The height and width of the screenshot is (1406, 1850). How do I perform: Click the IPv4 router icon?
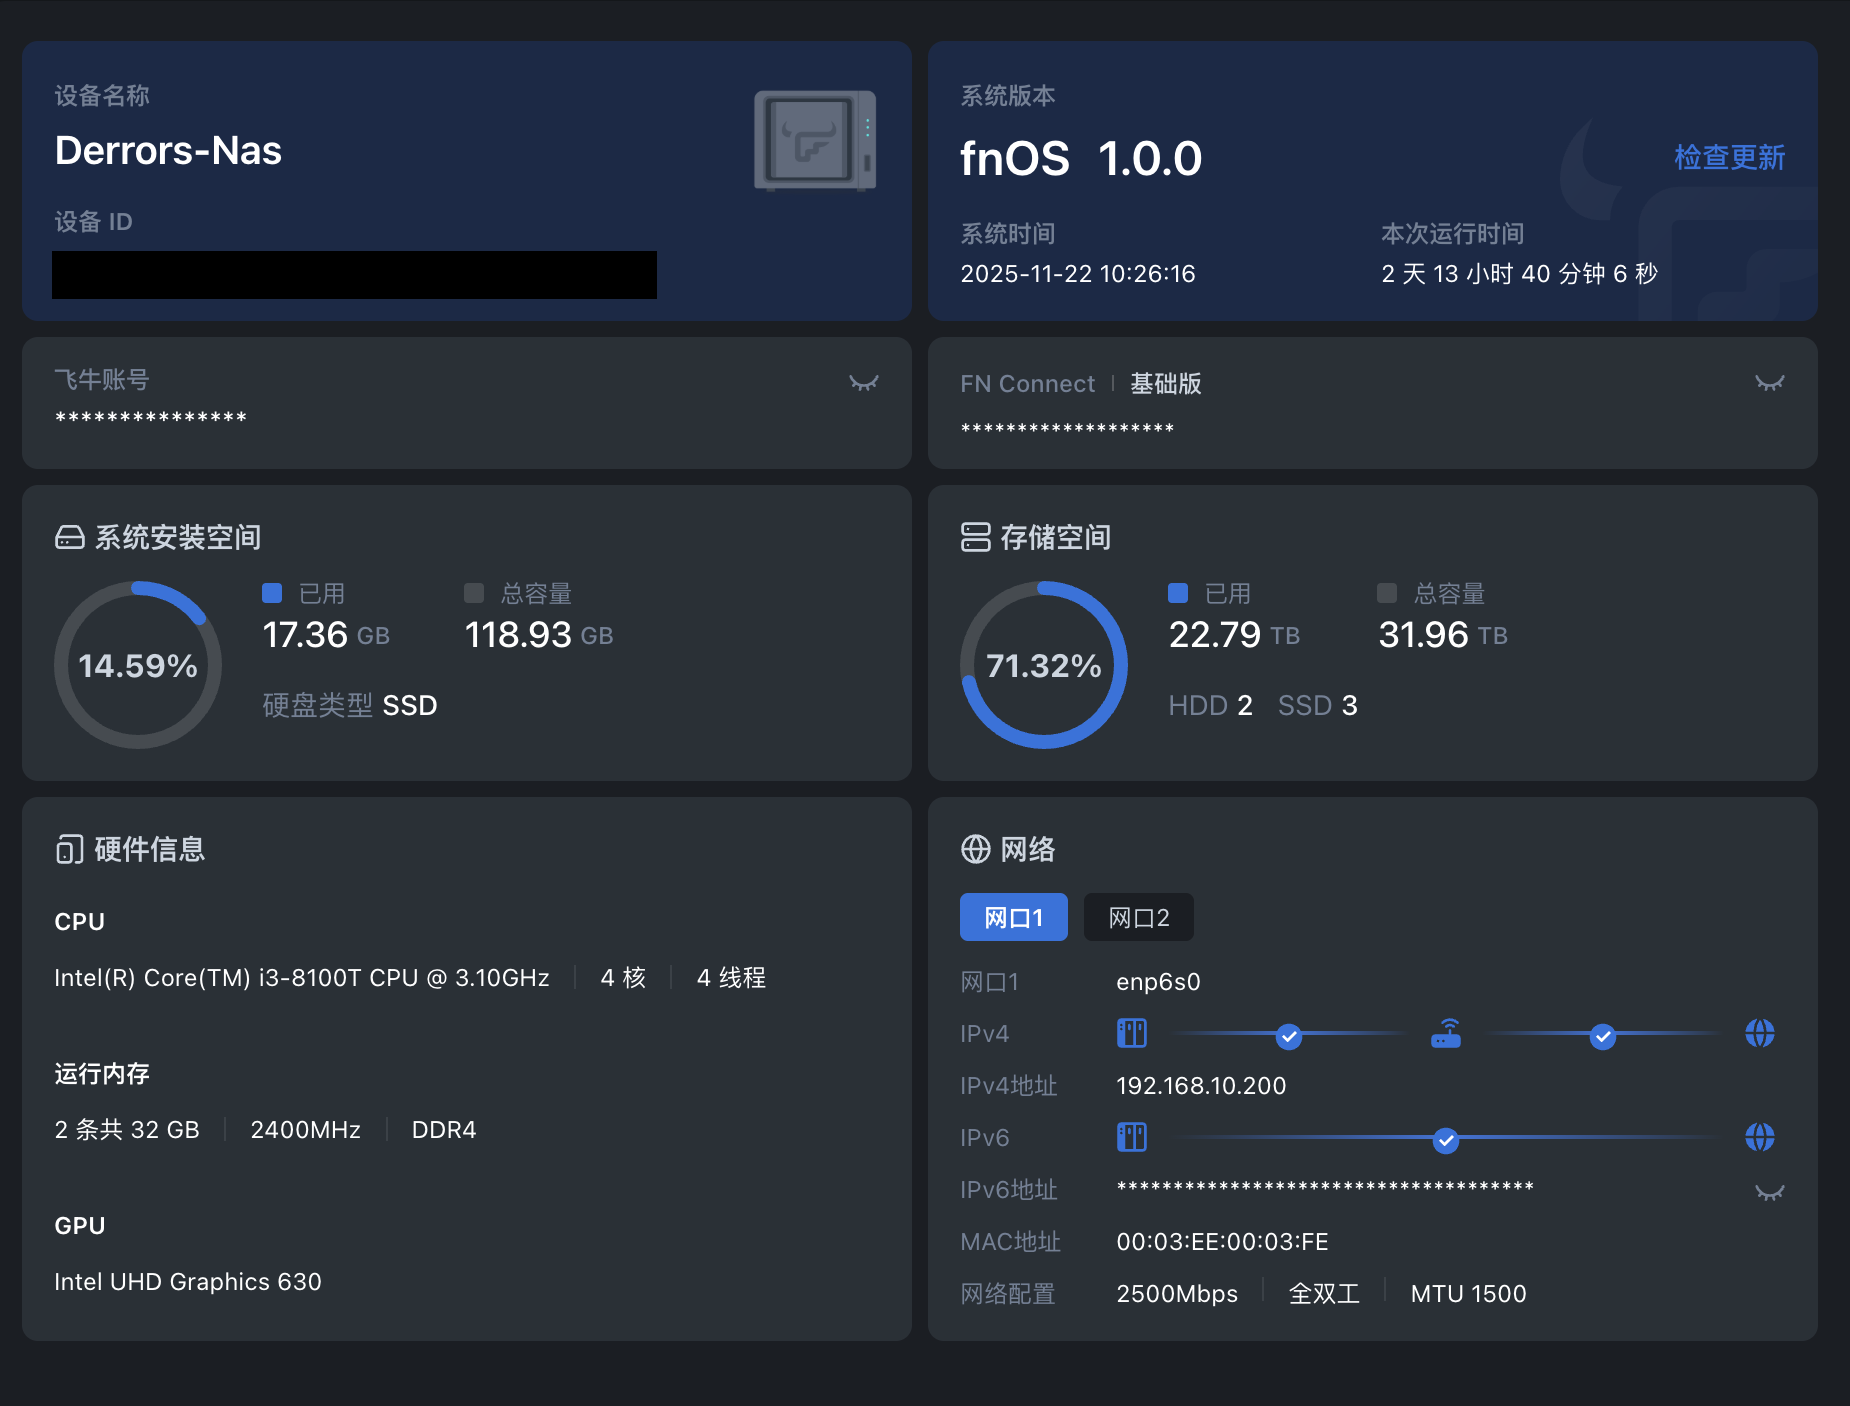point(1445,1034)
